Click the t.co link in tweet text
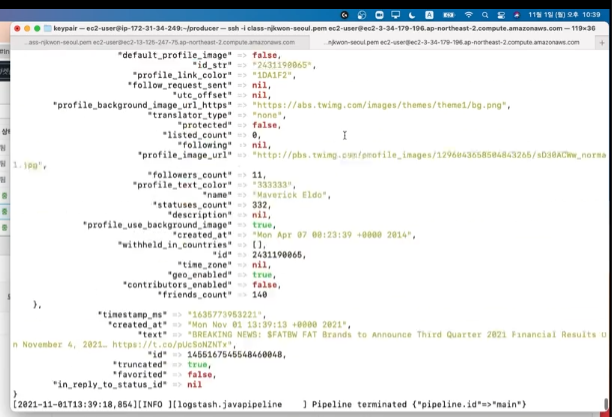The width and height of the screenshot is (612, 417). pos(172,345)
